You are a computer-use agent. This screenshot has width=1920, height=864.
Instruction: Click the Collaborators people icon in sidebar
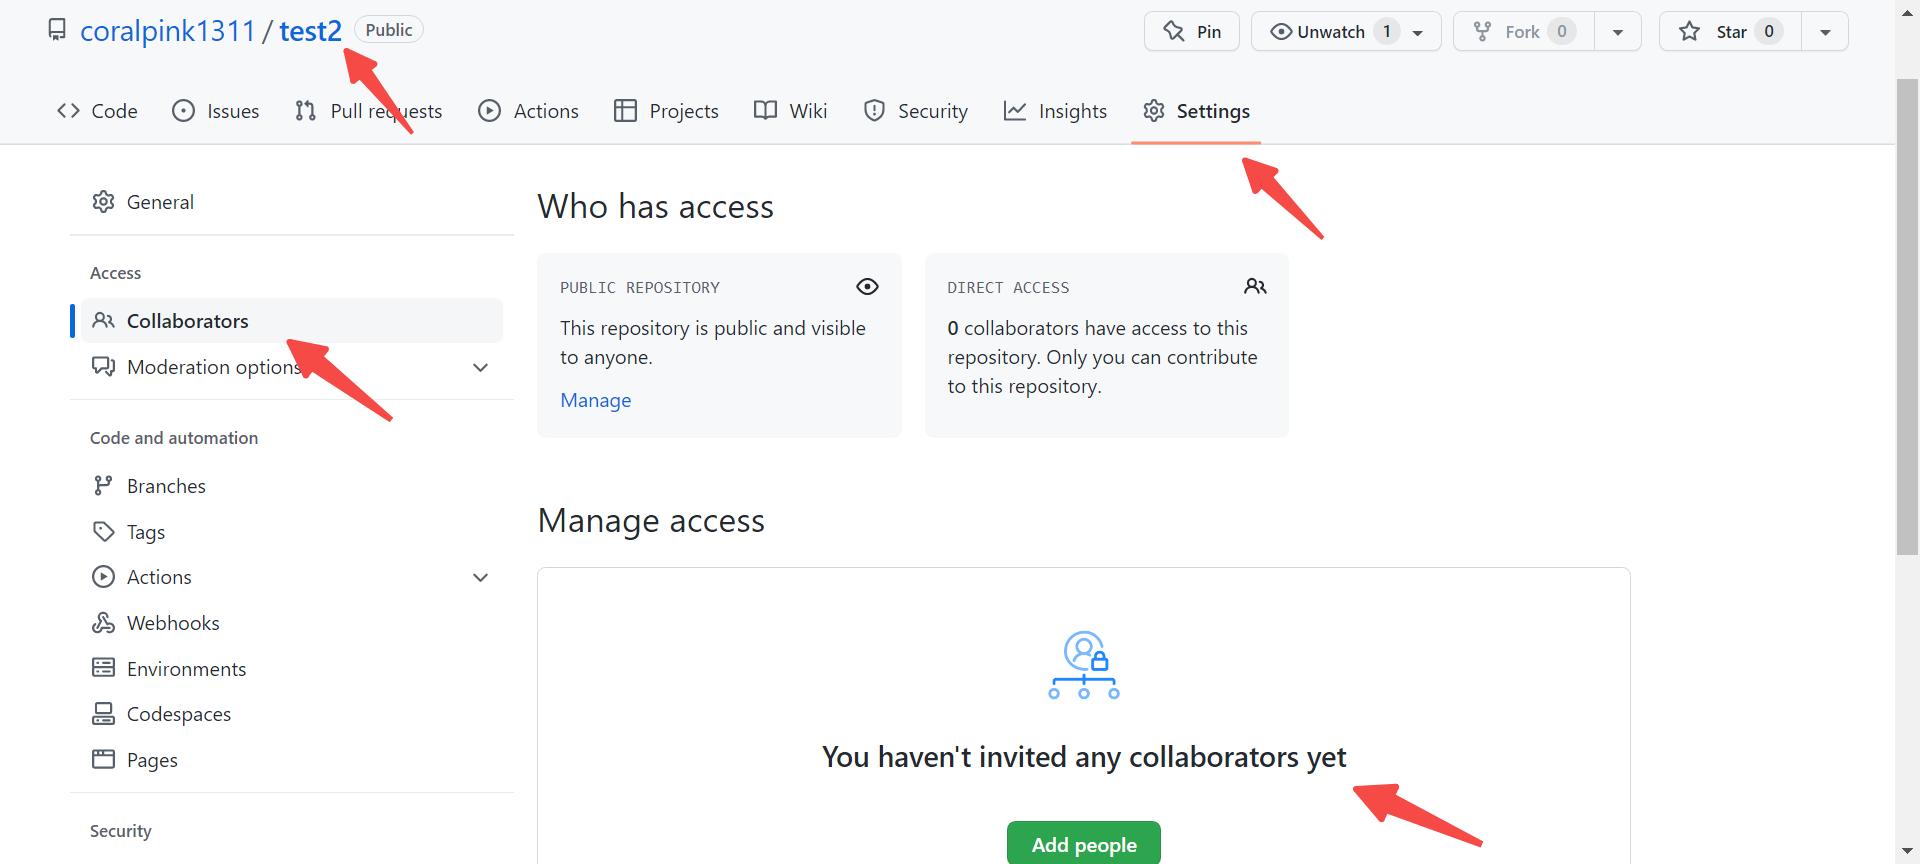pyautogui.click(x=103, y=321)
